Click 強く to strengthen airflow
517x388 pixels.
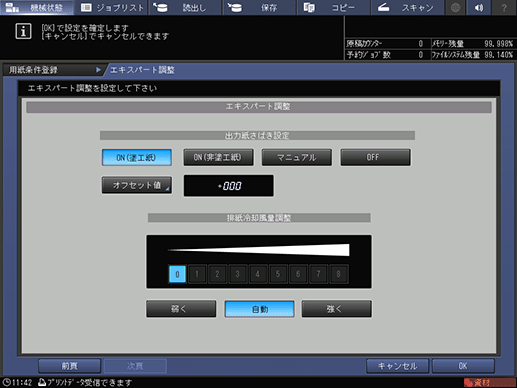click(336, 309)
